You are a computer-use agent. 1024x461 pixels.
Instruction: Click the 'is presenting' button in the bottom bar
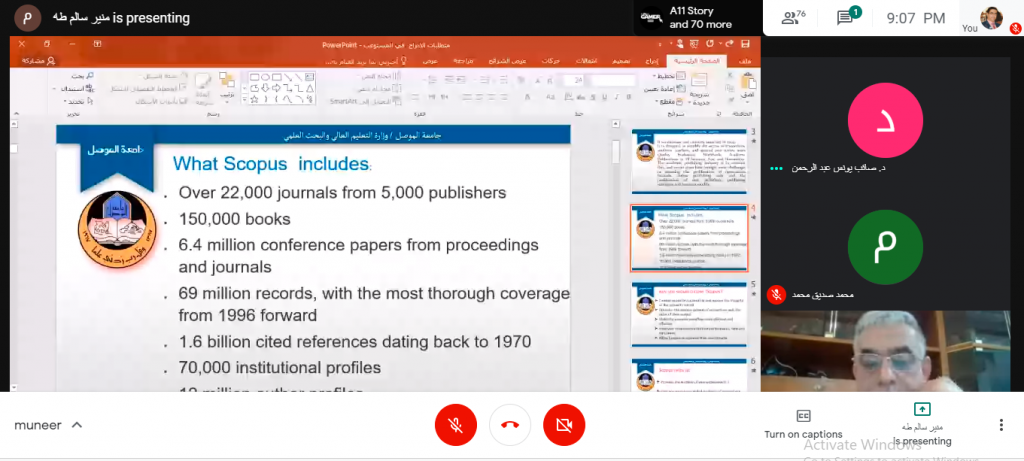coord(922,424)
